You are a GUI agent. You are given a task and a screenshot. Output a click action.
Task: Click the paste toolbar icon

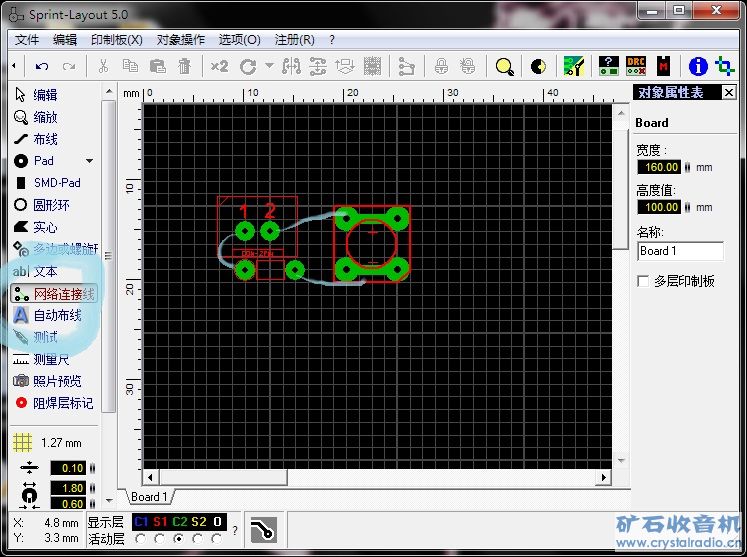coord(157,67)
